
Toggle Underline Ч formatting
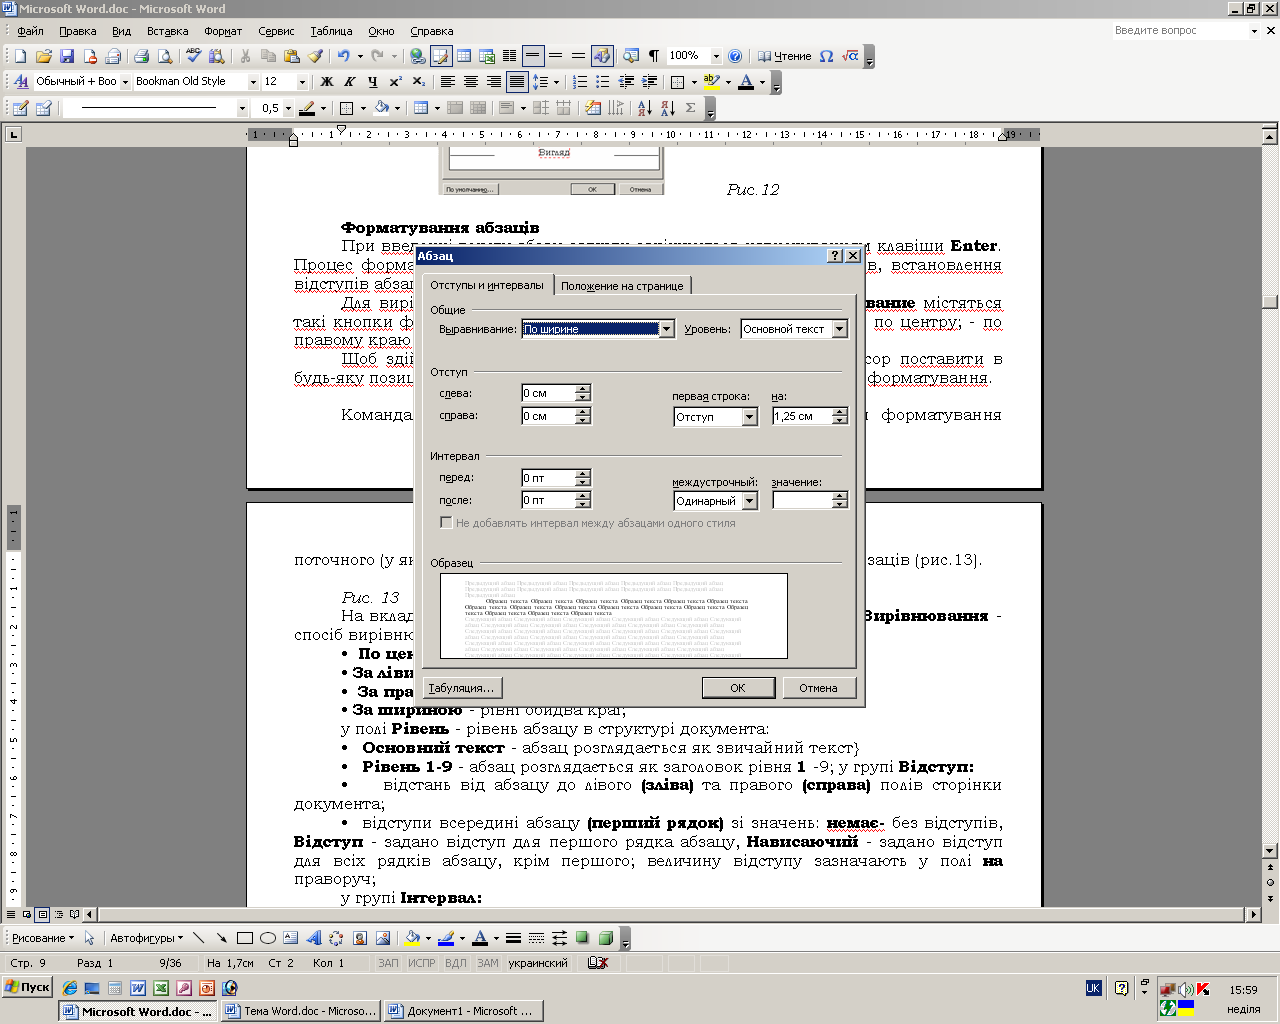click(372, 82)
